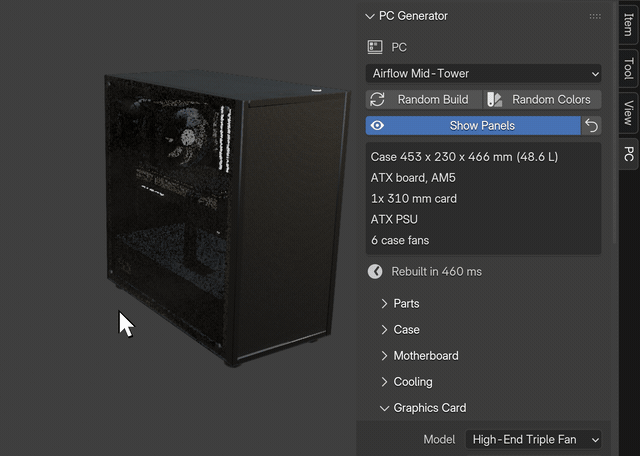Image resolution: width=640 pixels, height=456 pixels.
Task: Click the 1x 310 mm card text
Action: (413, 198)
